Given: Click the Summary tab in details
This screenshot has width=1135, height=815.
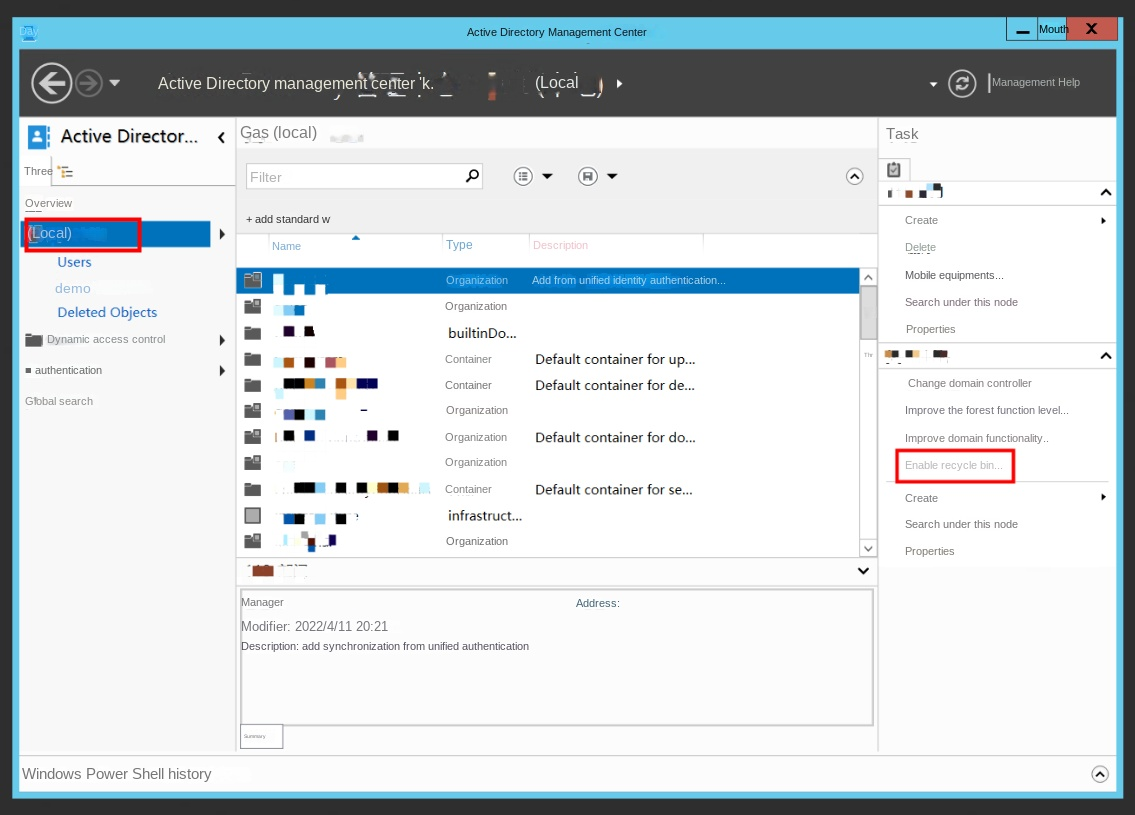Looking at the screenshot, I should [261, 736].
